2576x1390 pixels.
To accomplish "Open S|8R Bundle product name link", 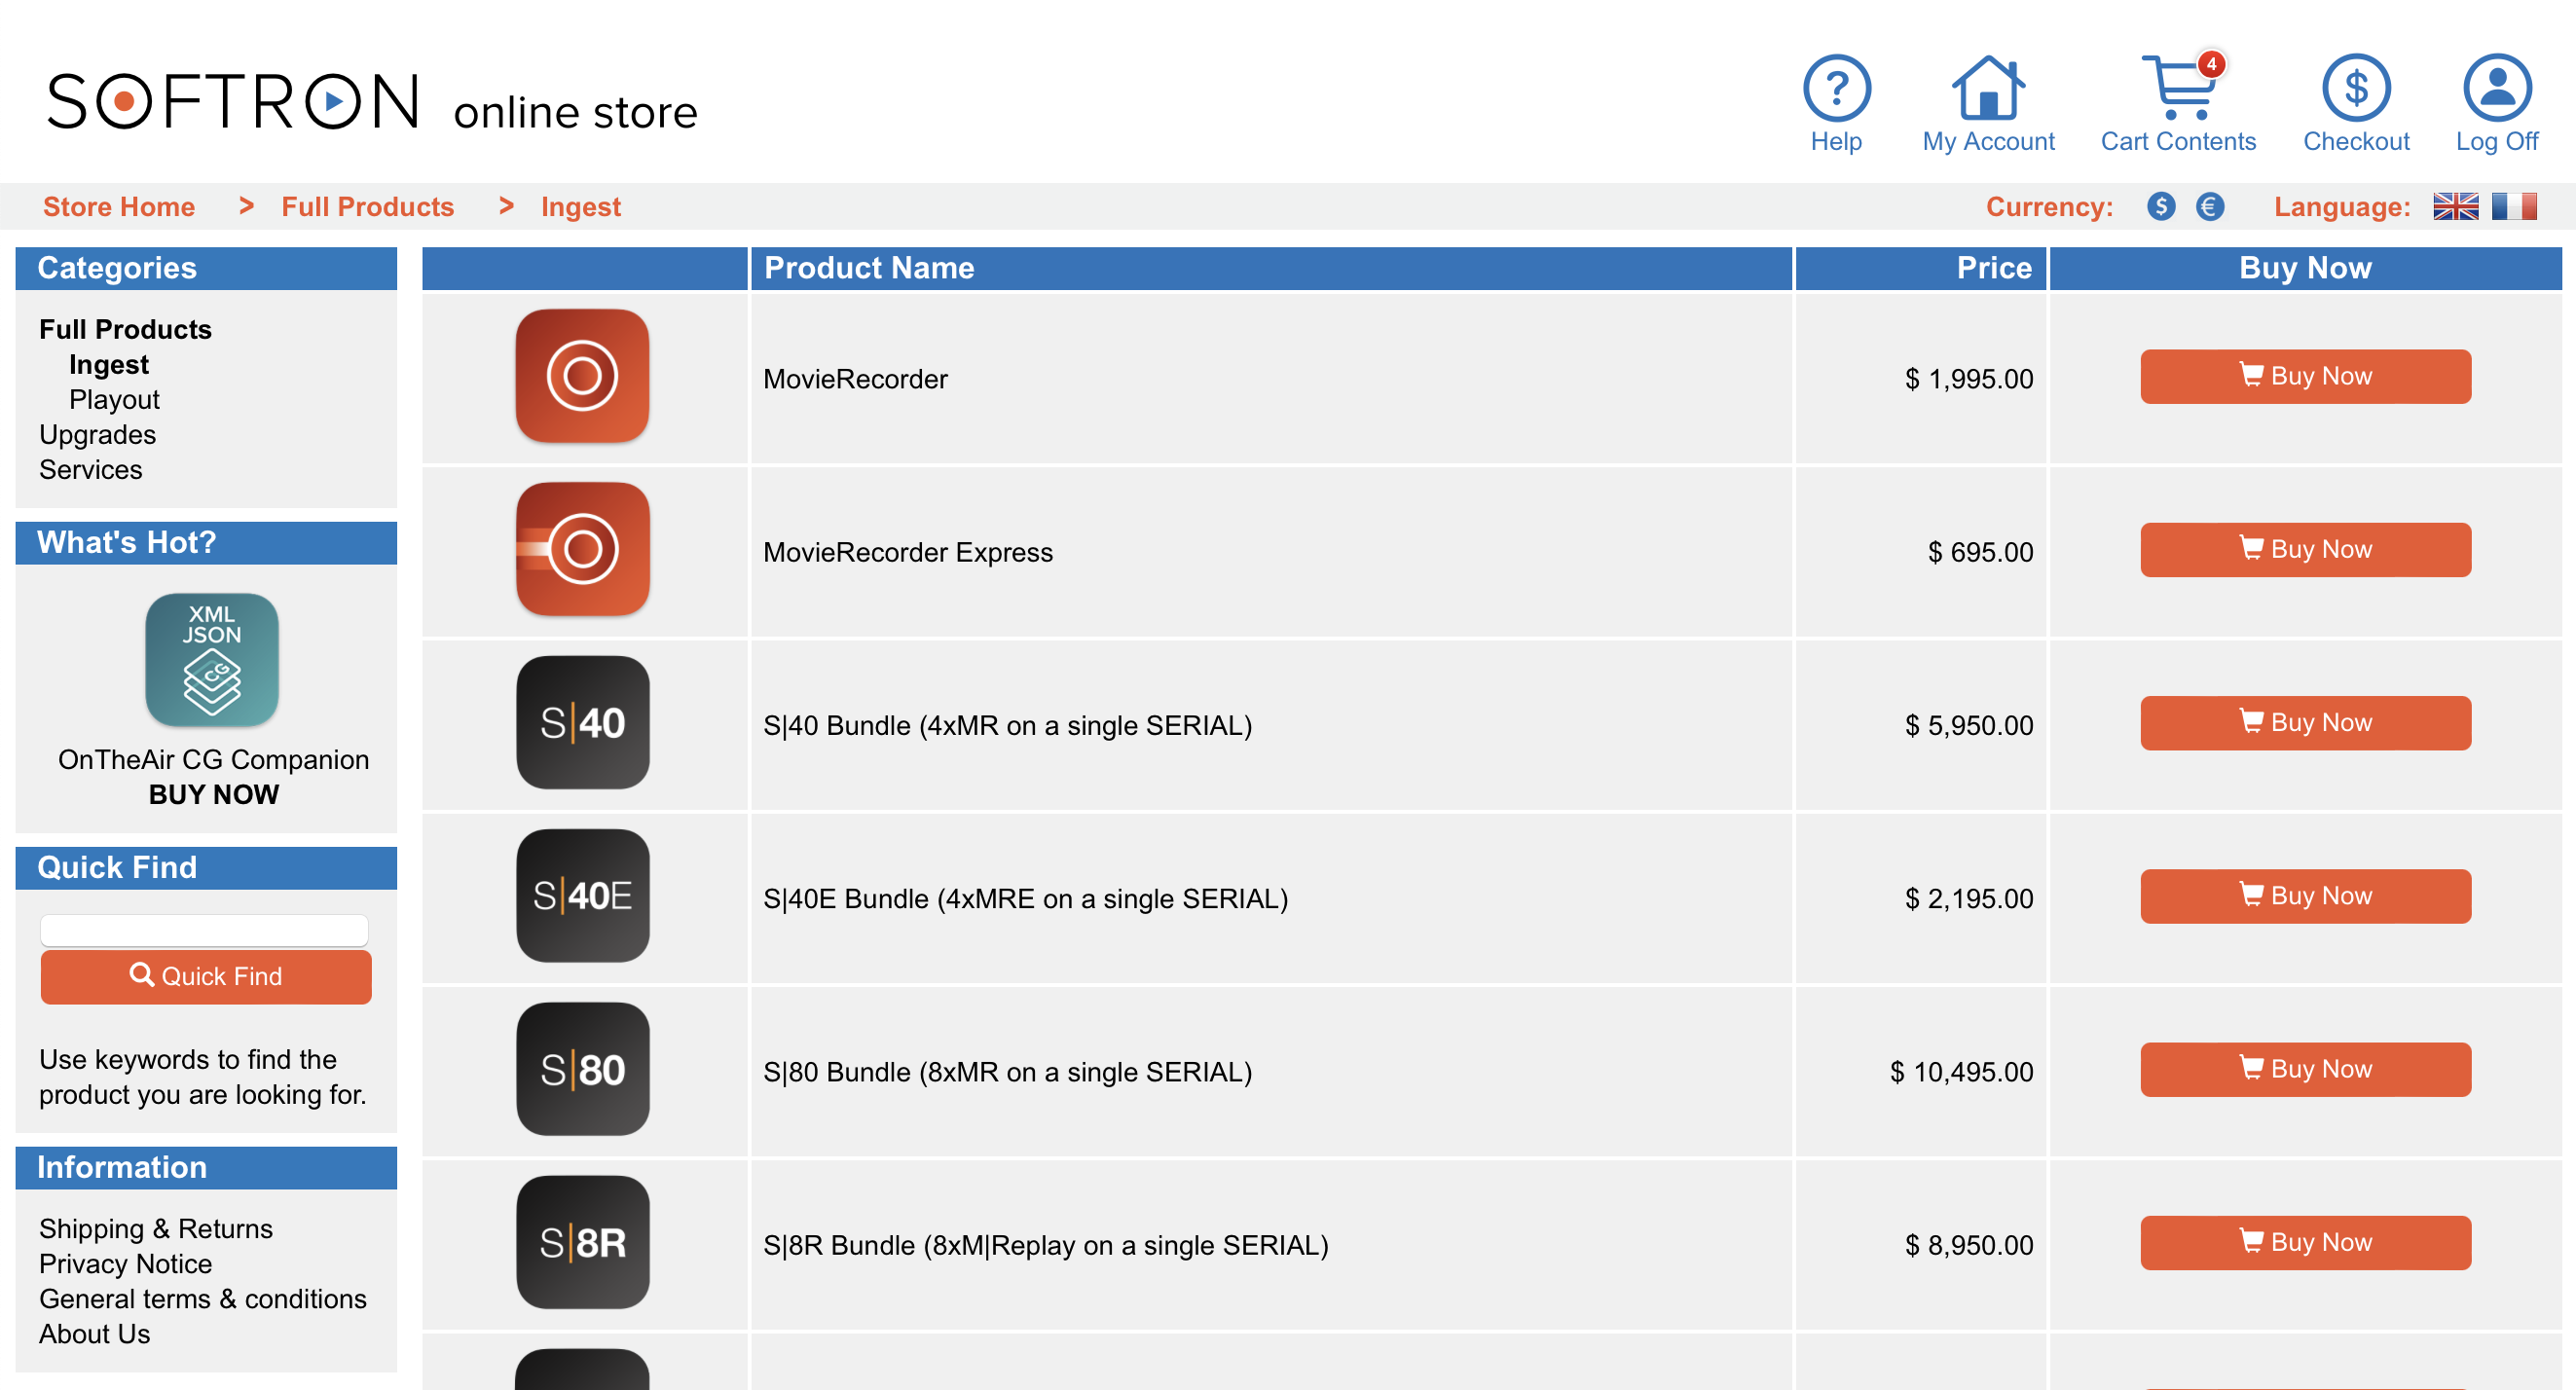I will pyautogui.click(x=1046, y=1245).
